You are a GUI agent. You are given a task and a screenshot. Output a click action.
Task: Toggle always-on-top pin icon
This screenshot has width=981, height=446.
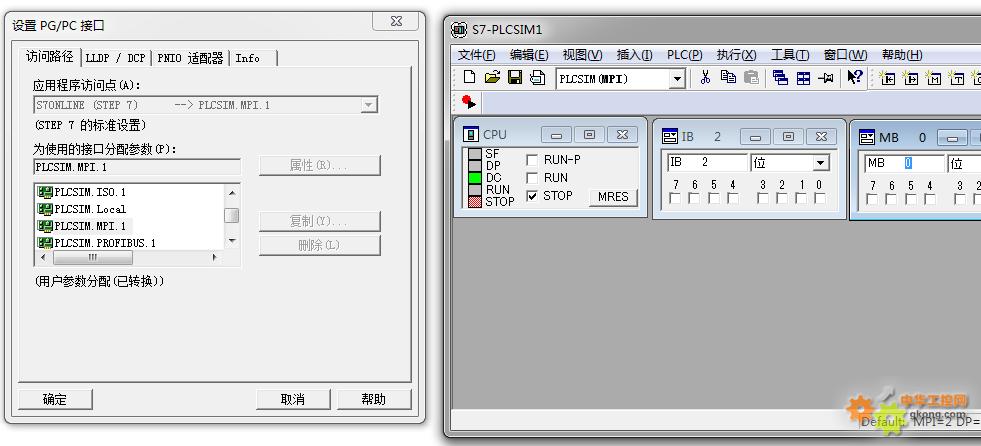click(x=826, y=78)
